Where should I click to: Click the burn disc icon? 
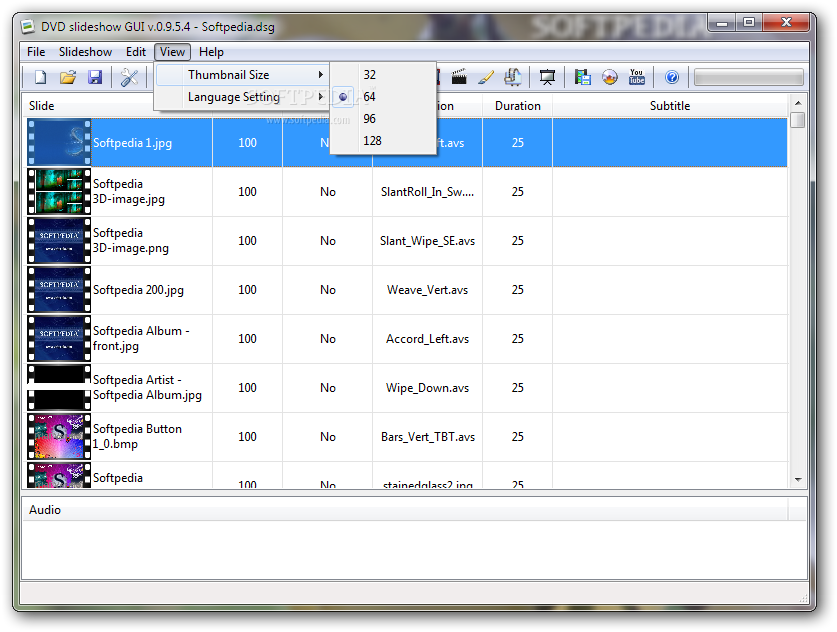pos(610,77)
